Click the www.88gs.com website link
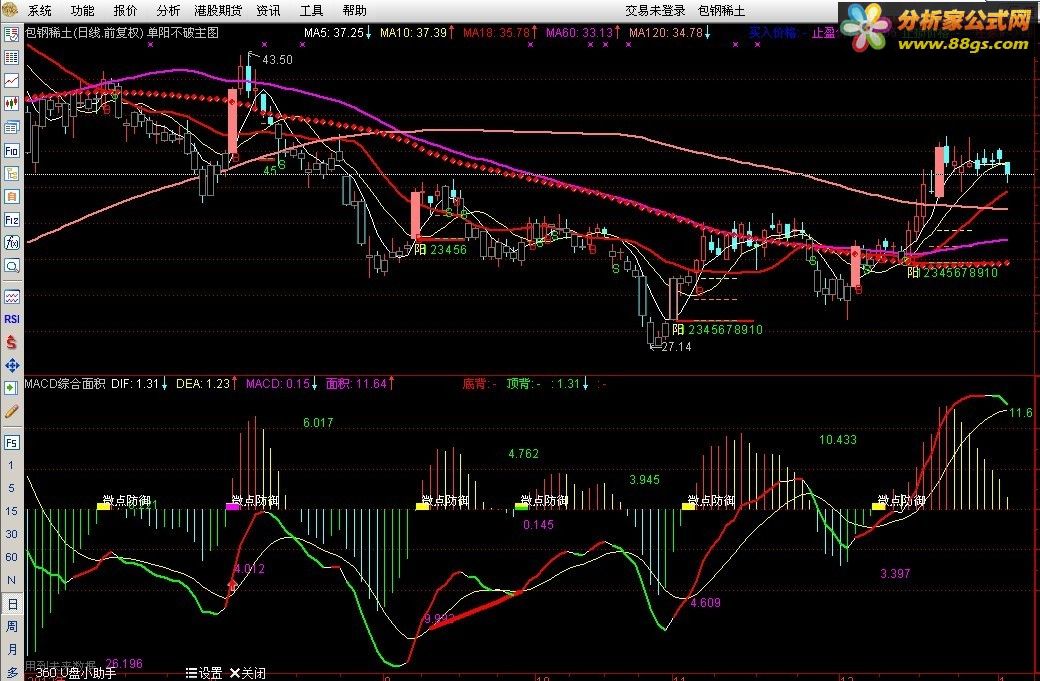Viewport: 1040px width, 681px height. (x=963, y=44)
